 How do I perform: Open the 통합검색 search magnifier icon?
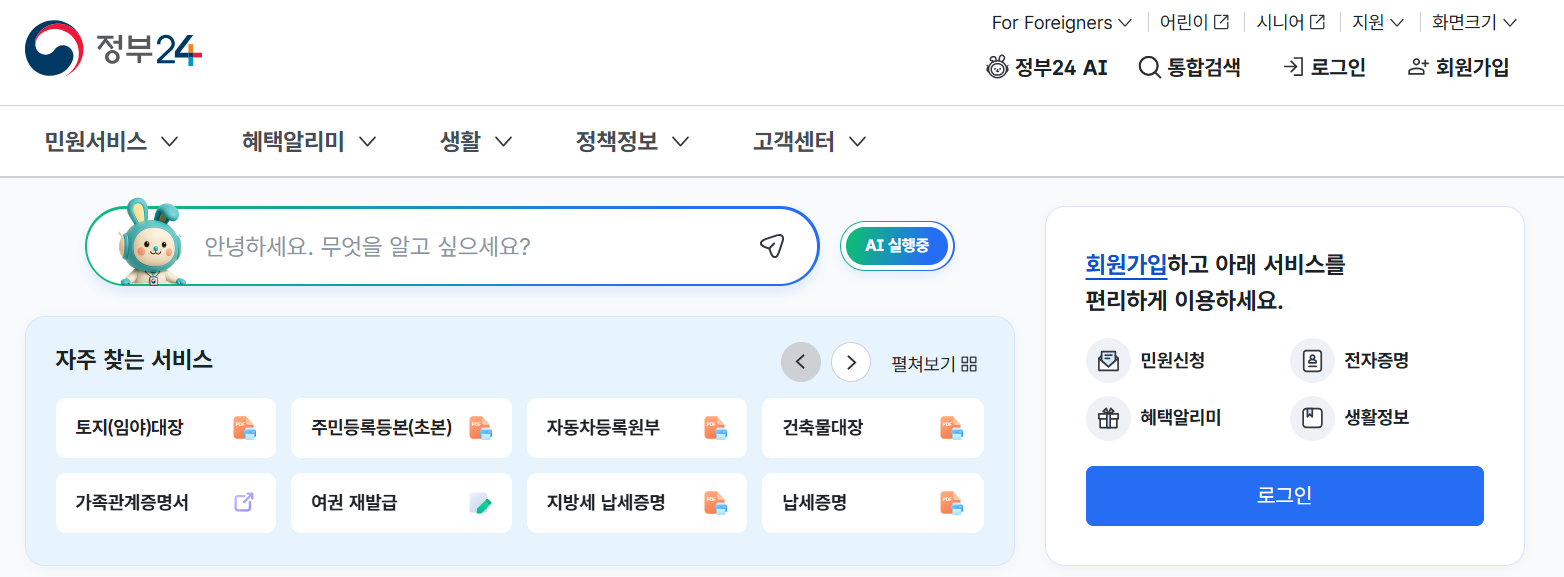click(x=1147, y=67)
